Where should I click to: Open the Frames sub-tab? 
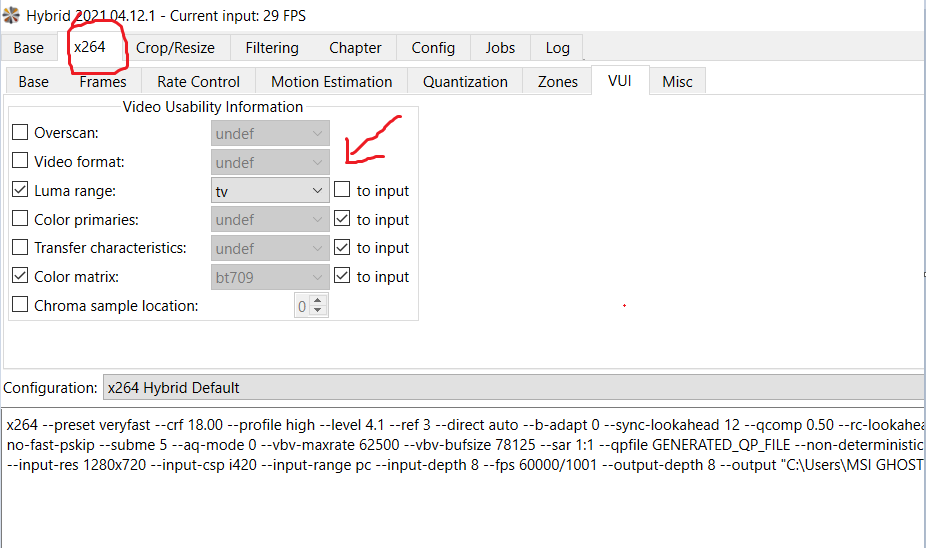coord(103,81)
